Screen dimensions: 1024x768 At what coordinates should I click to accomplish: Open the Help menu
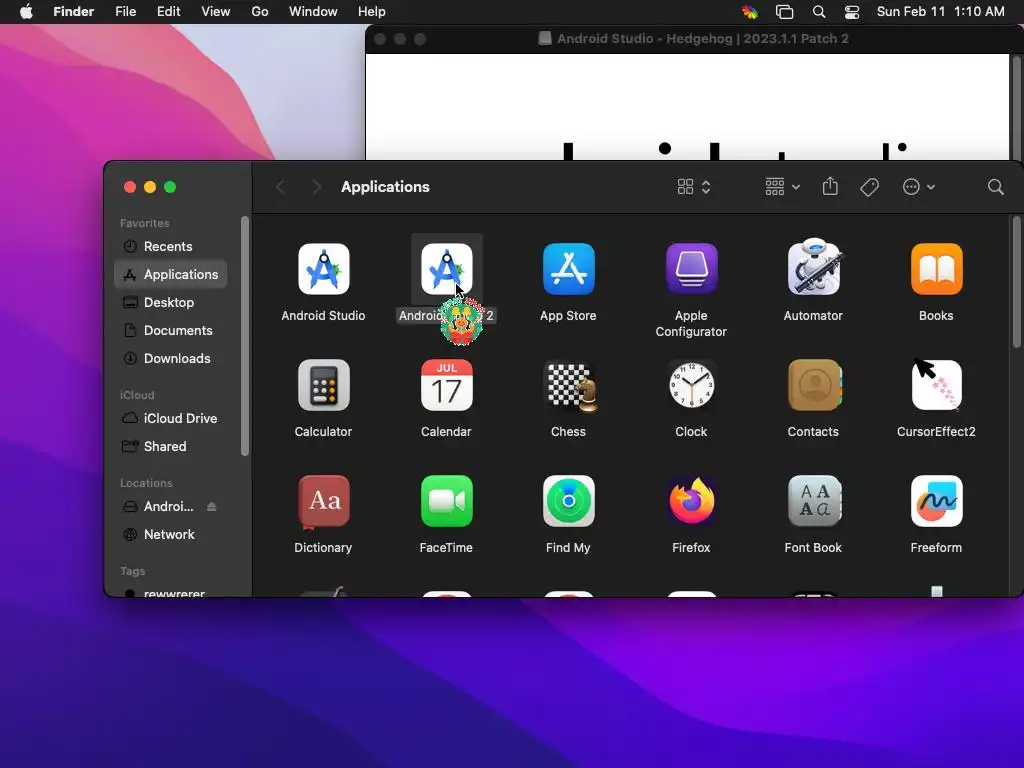(372, 12)
